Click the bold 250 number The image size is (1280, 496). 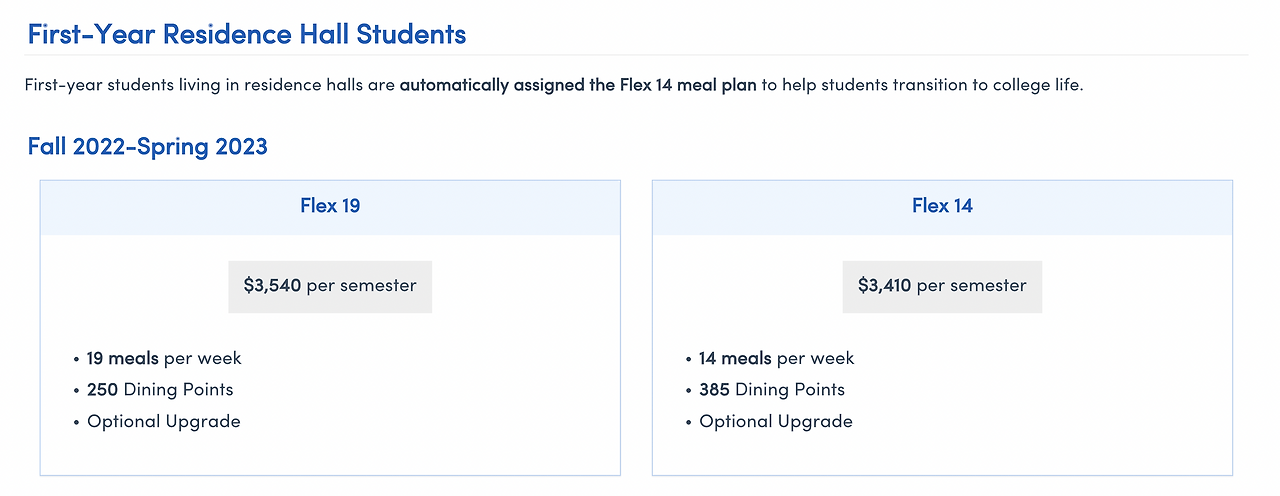click(x=103, y=390)
